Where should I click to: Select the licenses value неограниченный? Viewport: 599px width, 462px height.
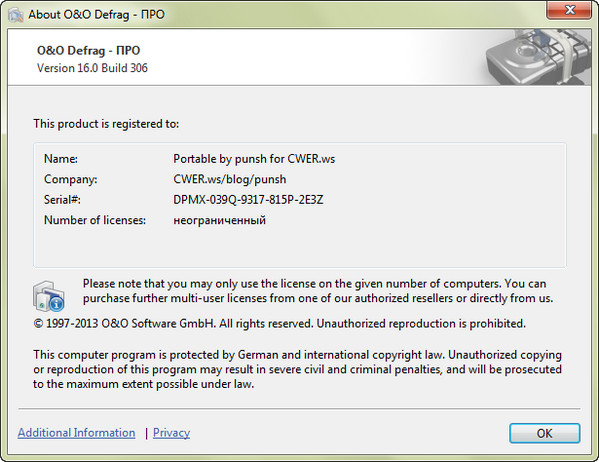pyautogui.click(x=220, y=220)
